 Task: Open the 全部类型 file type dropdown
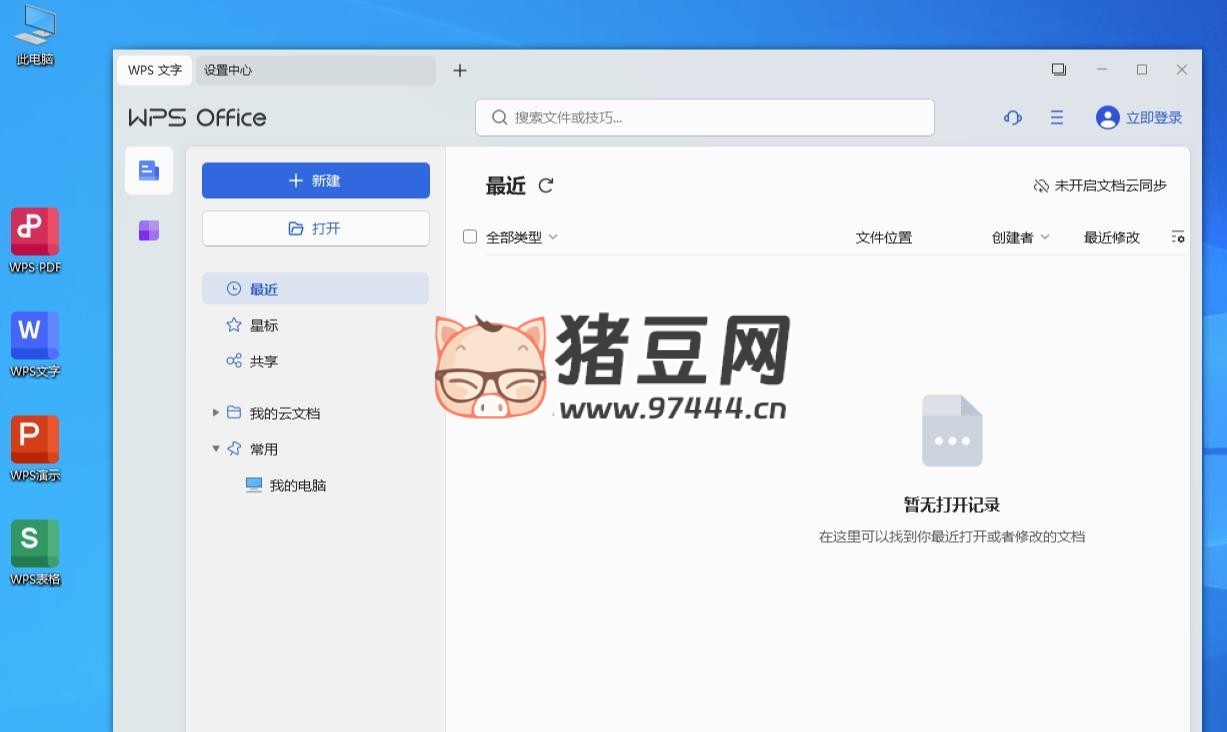pos(522,237)
